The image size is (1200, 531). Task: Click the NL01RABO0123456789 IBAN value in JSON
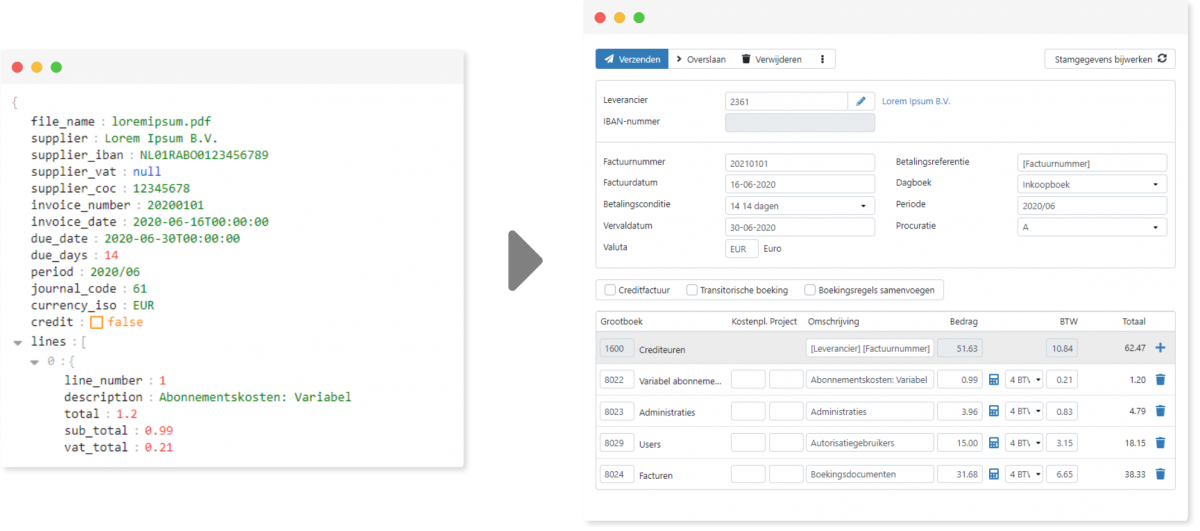point(203,155)
